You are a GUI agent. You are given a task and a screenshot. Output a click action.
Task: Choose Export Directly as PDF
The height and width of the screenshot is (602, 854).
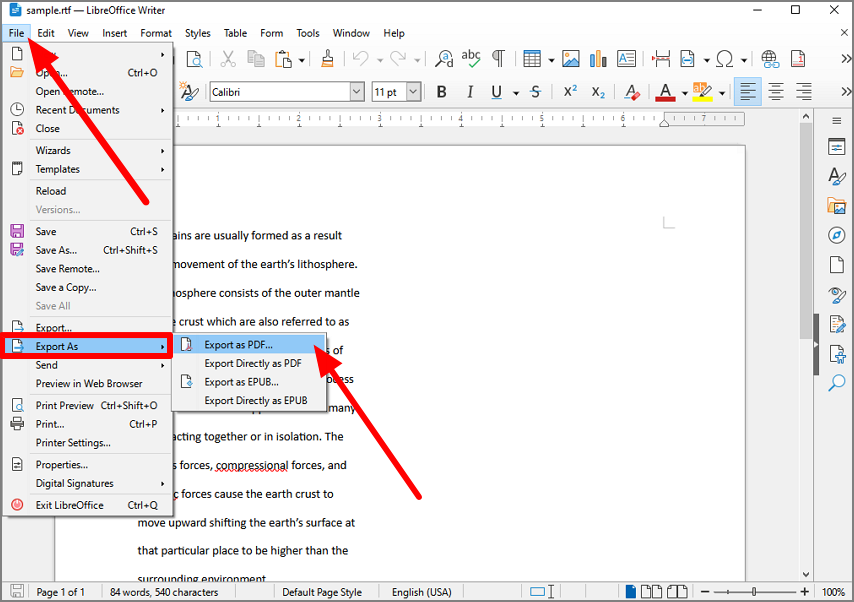pos(249,363)
